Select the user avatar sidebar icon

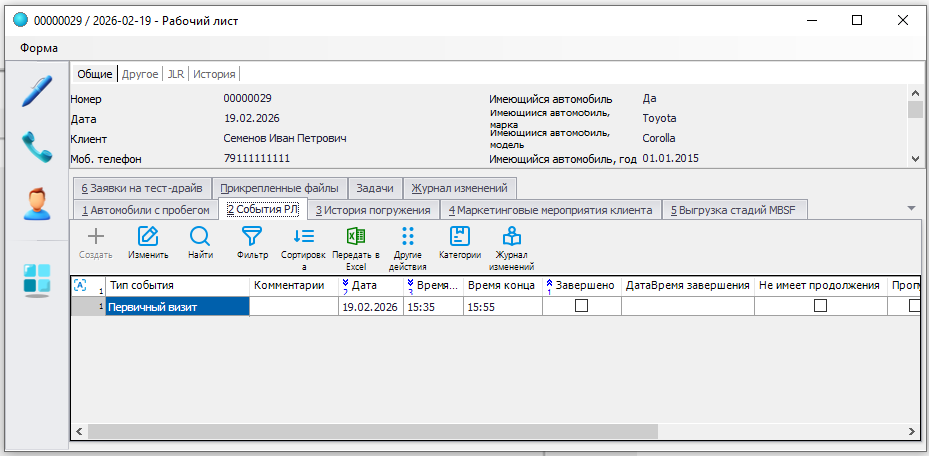tap(36, 203)
